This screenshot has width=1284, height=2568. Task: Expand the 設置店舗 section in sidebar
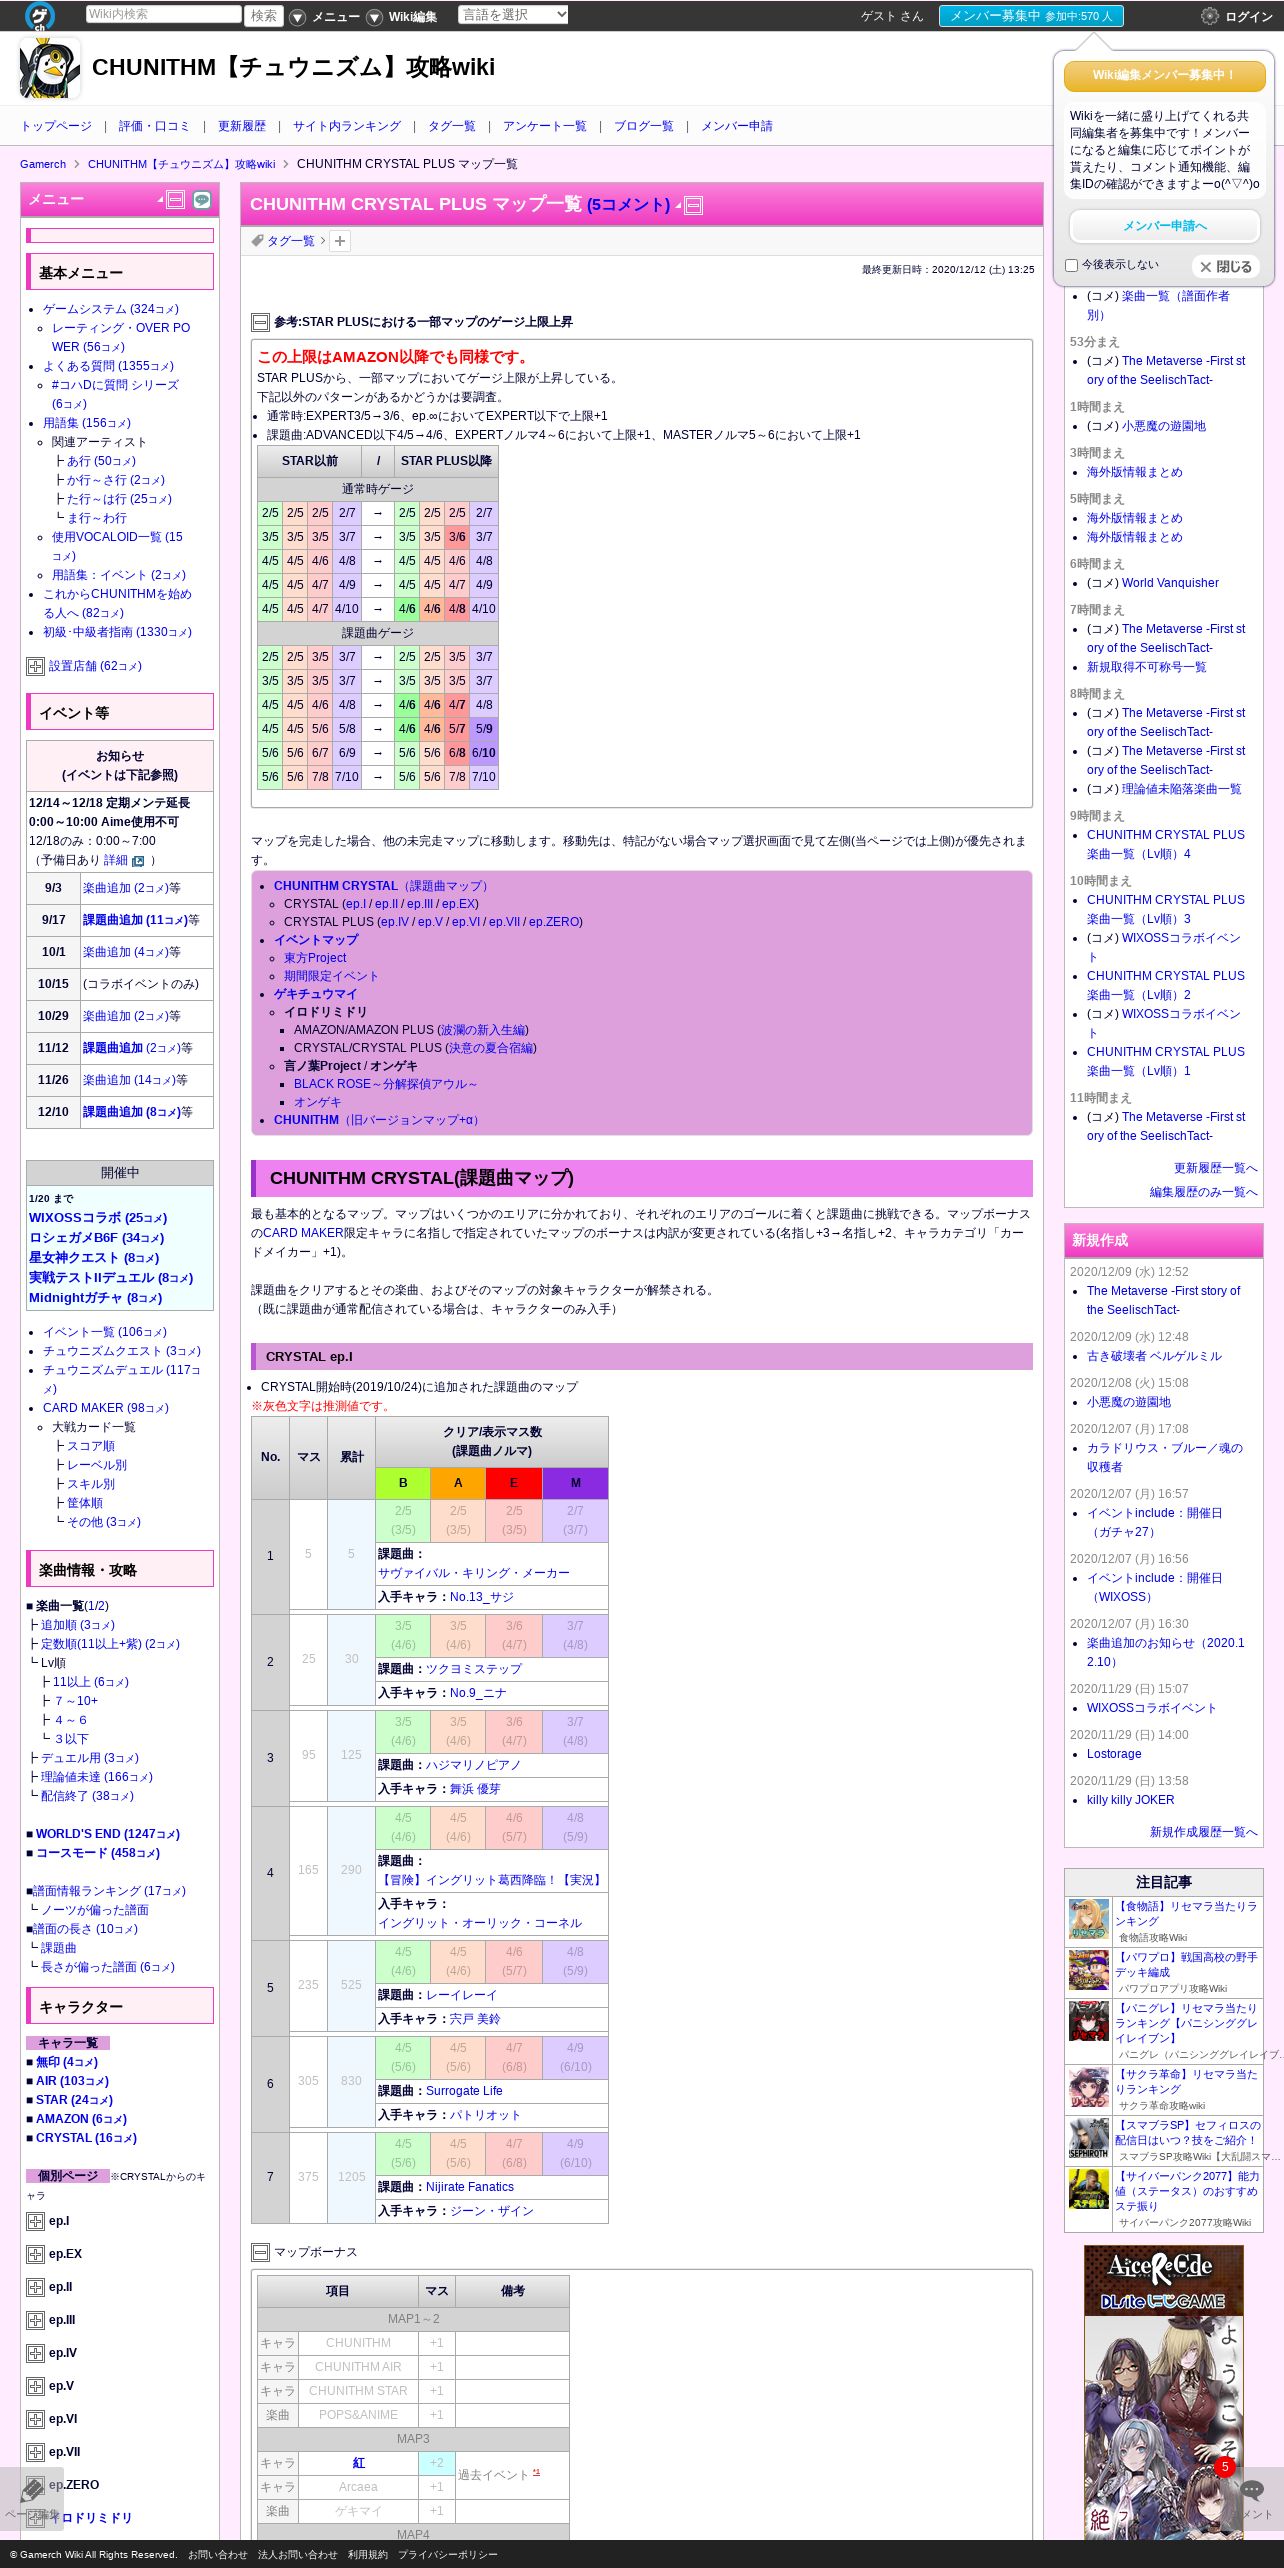(35, 666)
